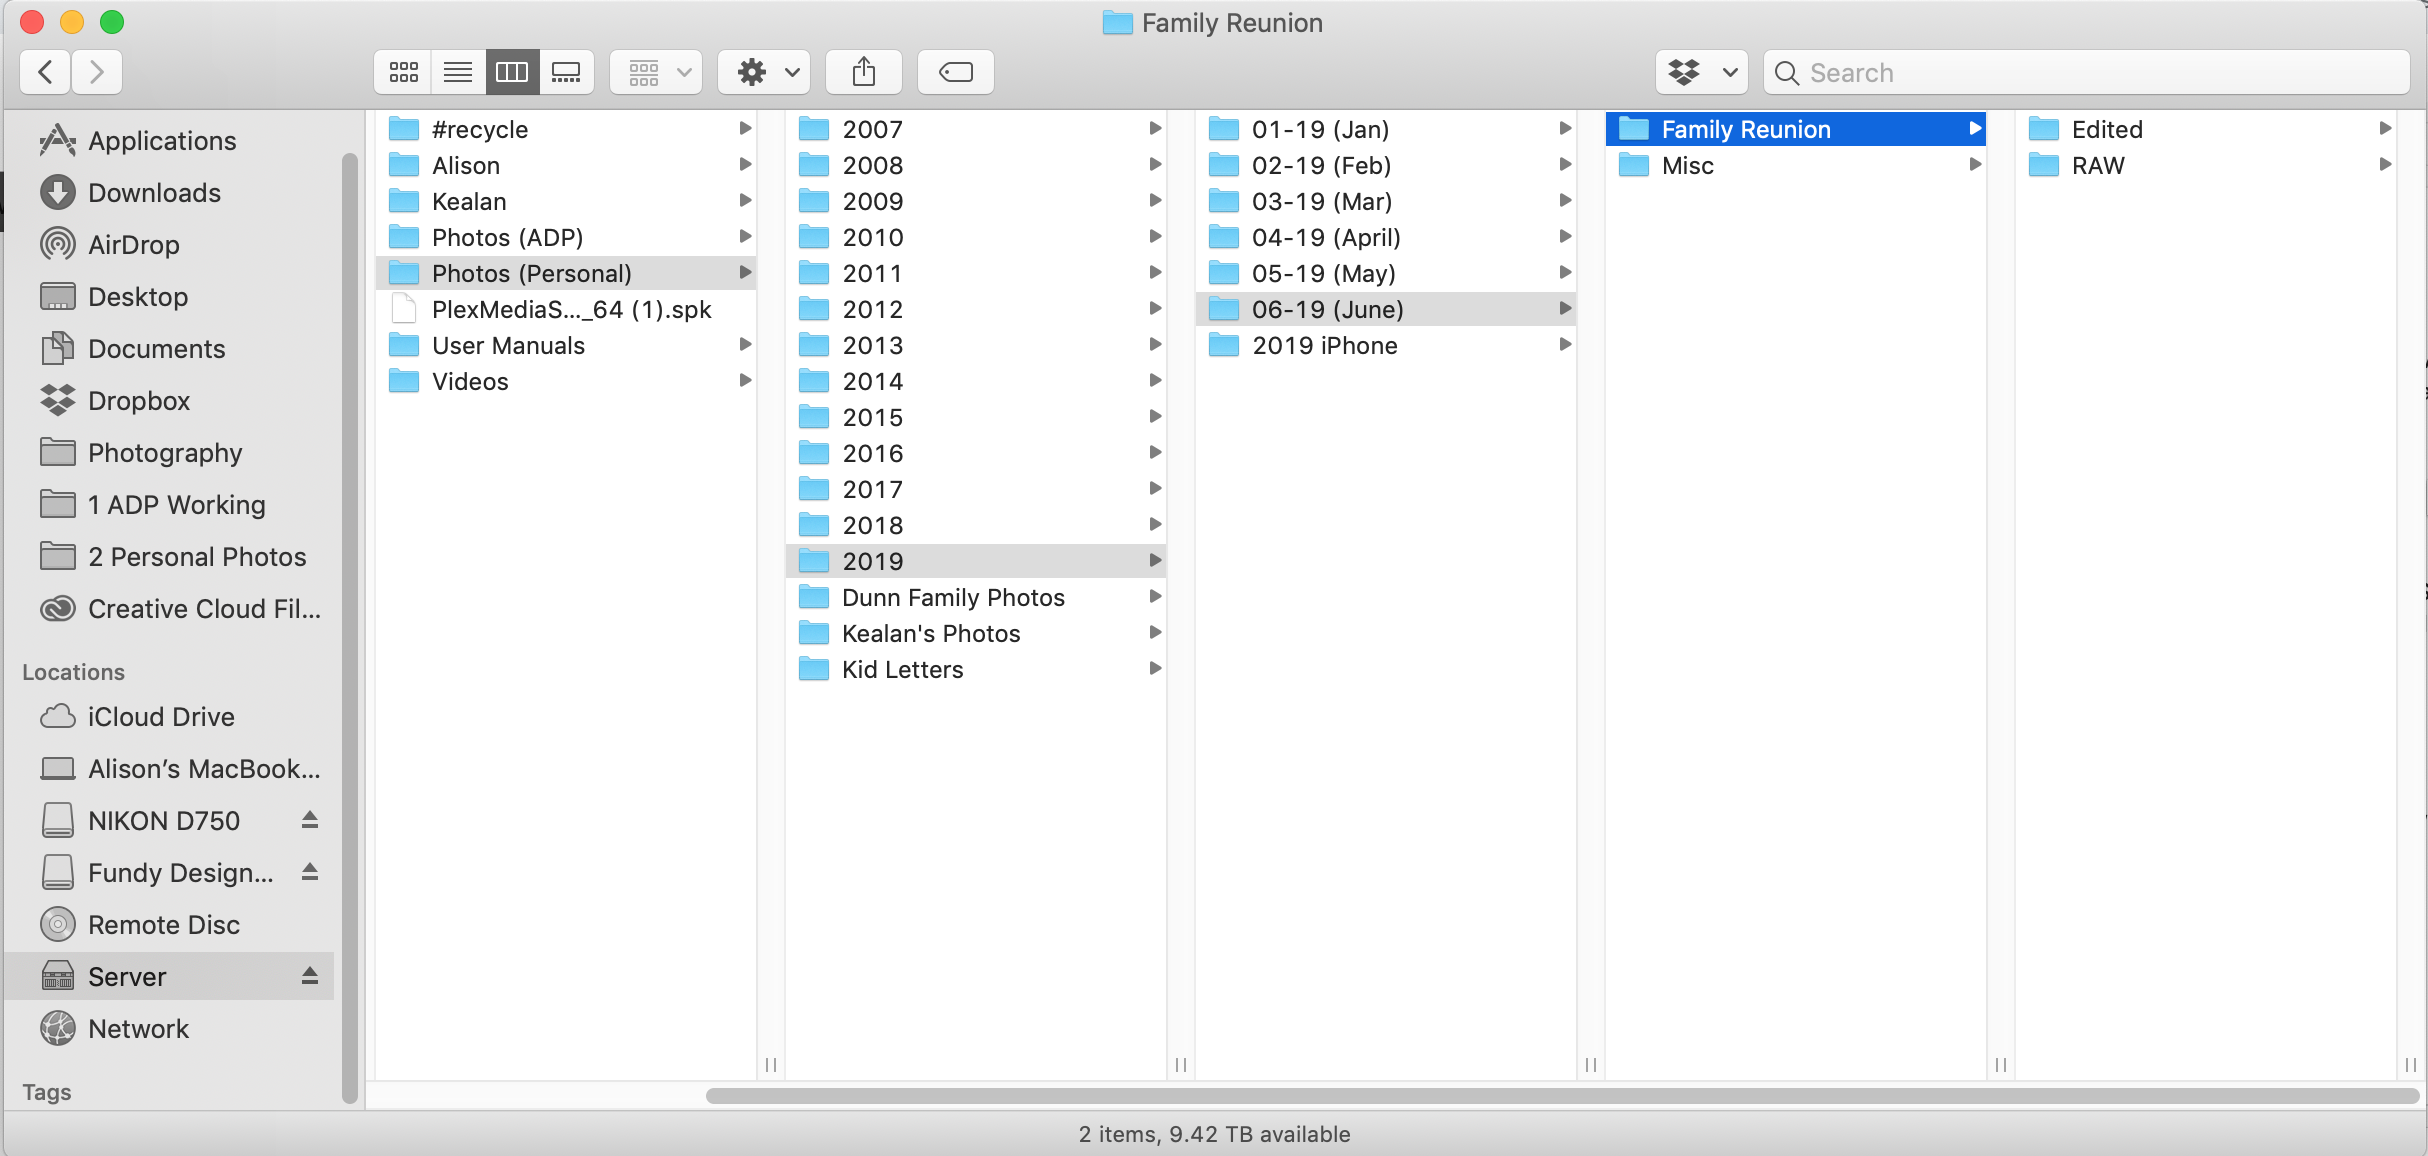Select Remote Disc in Locations
This screenshot has height=1156, width=2428.
(x=170, y=925)
